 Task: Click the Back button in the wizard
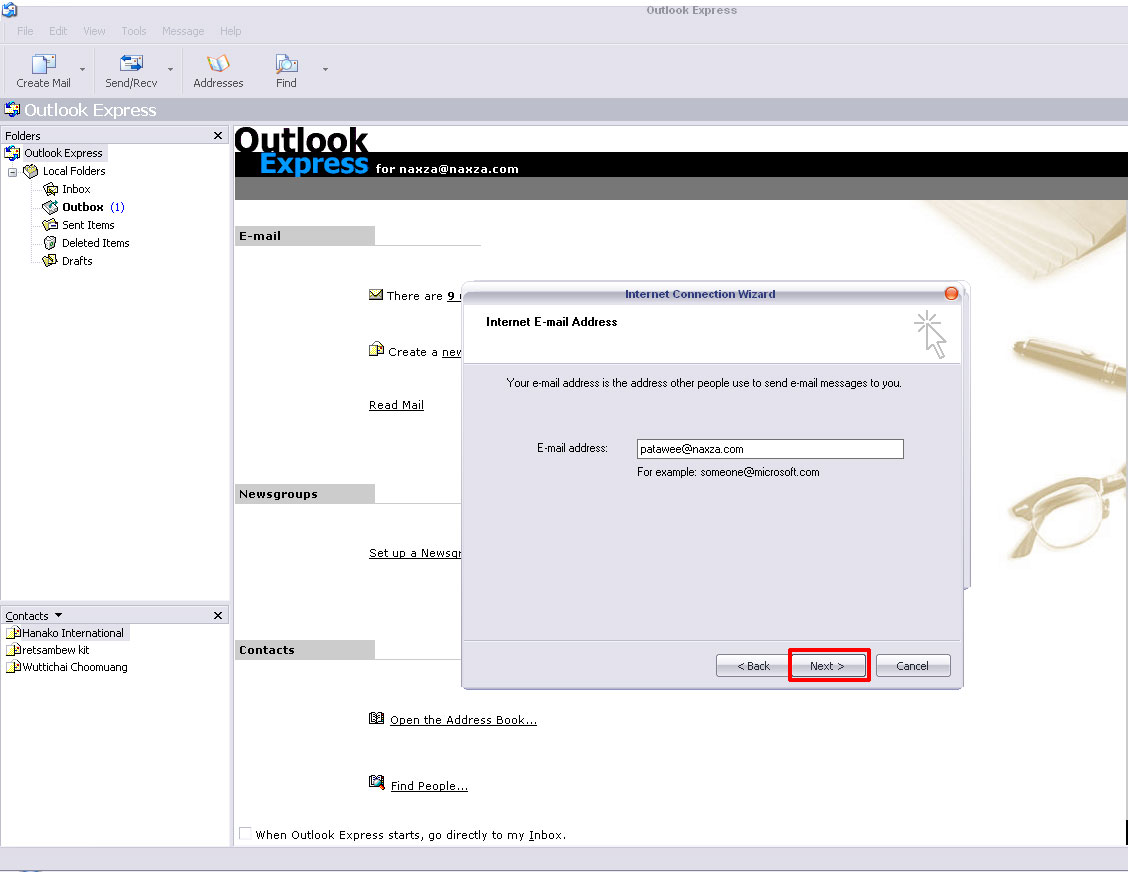[753, 666]
